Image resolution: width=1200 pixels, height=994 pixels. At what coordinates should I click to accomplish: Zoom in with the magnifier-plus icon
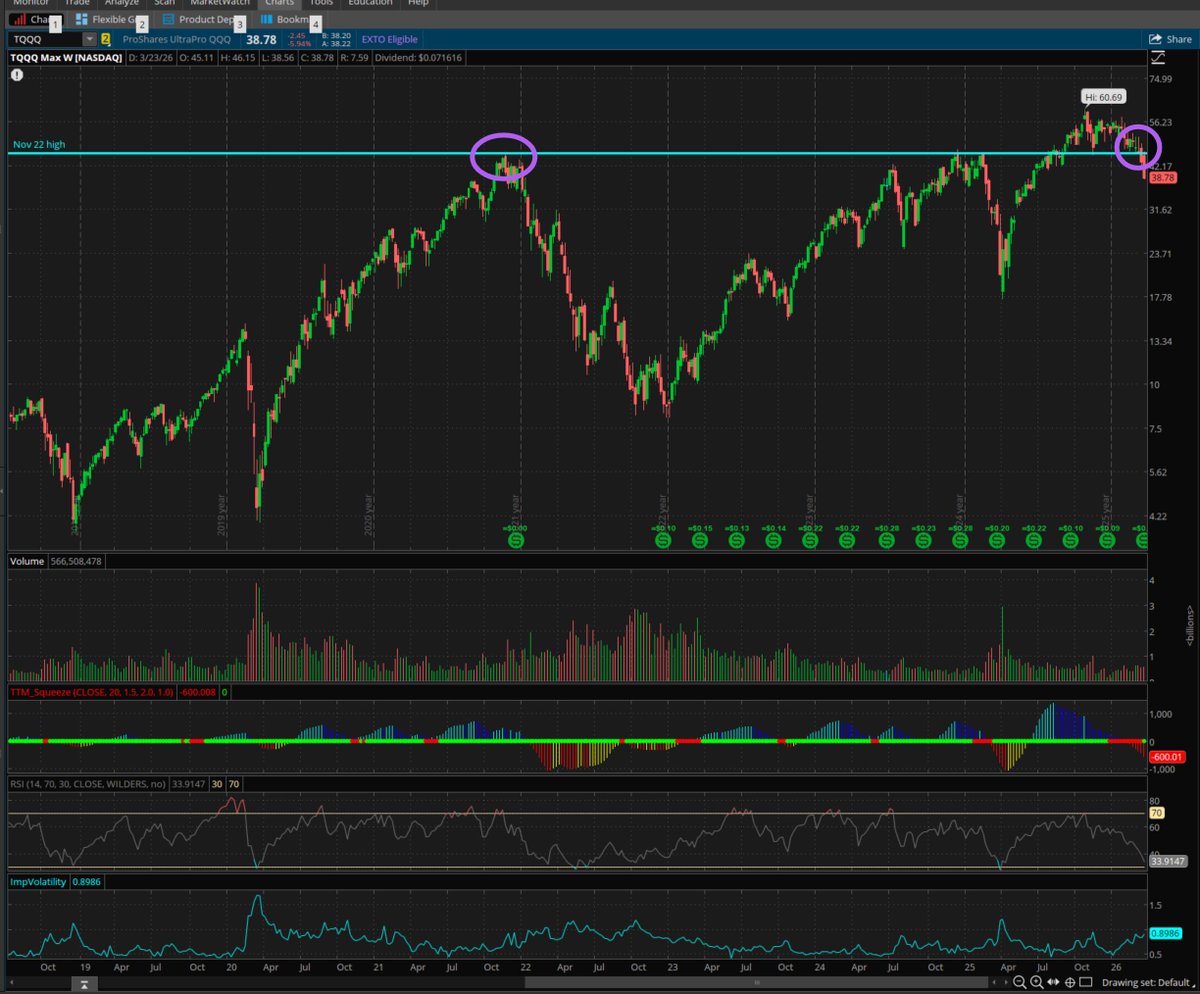coord(1036,983)
